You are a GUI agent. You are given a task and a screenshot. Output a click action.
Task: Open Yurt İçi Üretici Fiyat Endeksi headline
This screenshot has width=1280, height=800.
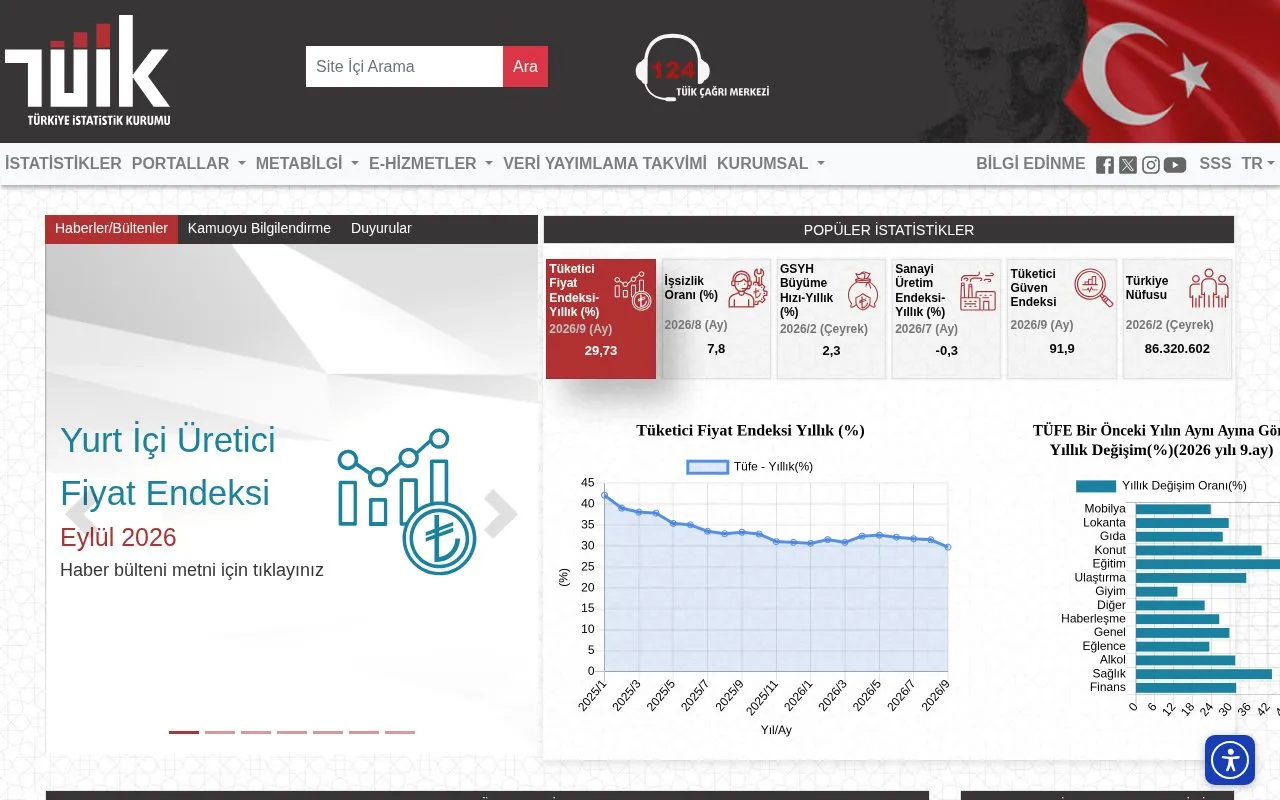(x=168, y=467)
